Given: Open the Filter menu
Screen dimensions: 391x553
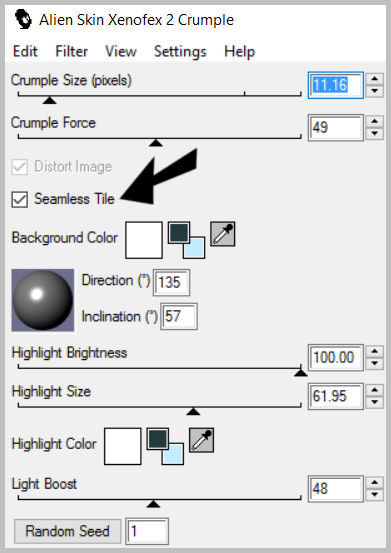Looking at the screenshot, I should 72,51.
